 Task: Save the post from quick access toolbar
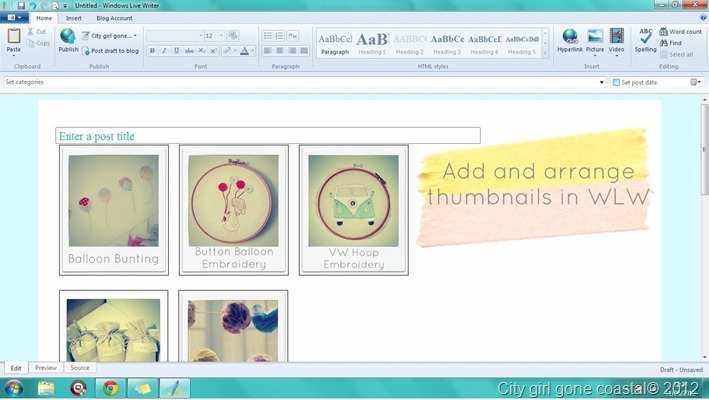(x=21, y=5)
